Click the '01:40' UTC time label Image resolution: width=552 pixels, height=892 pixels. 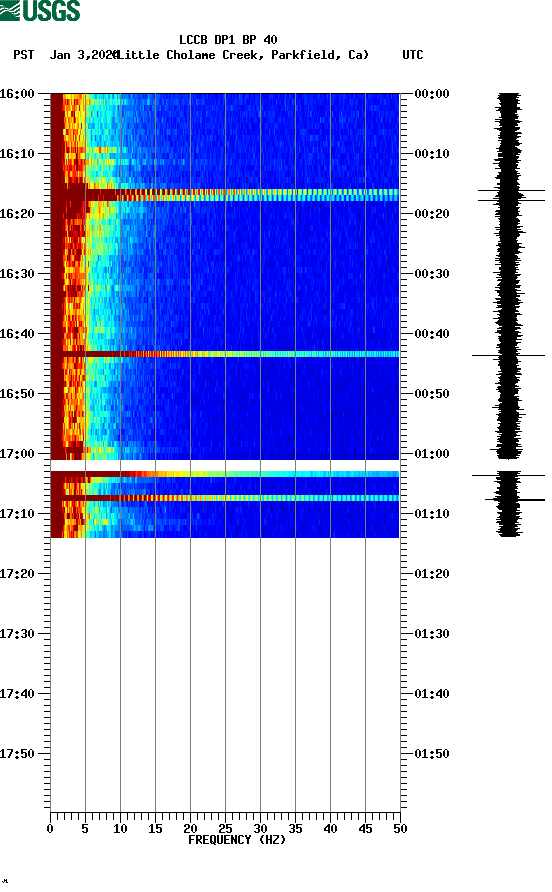[432, 693]
